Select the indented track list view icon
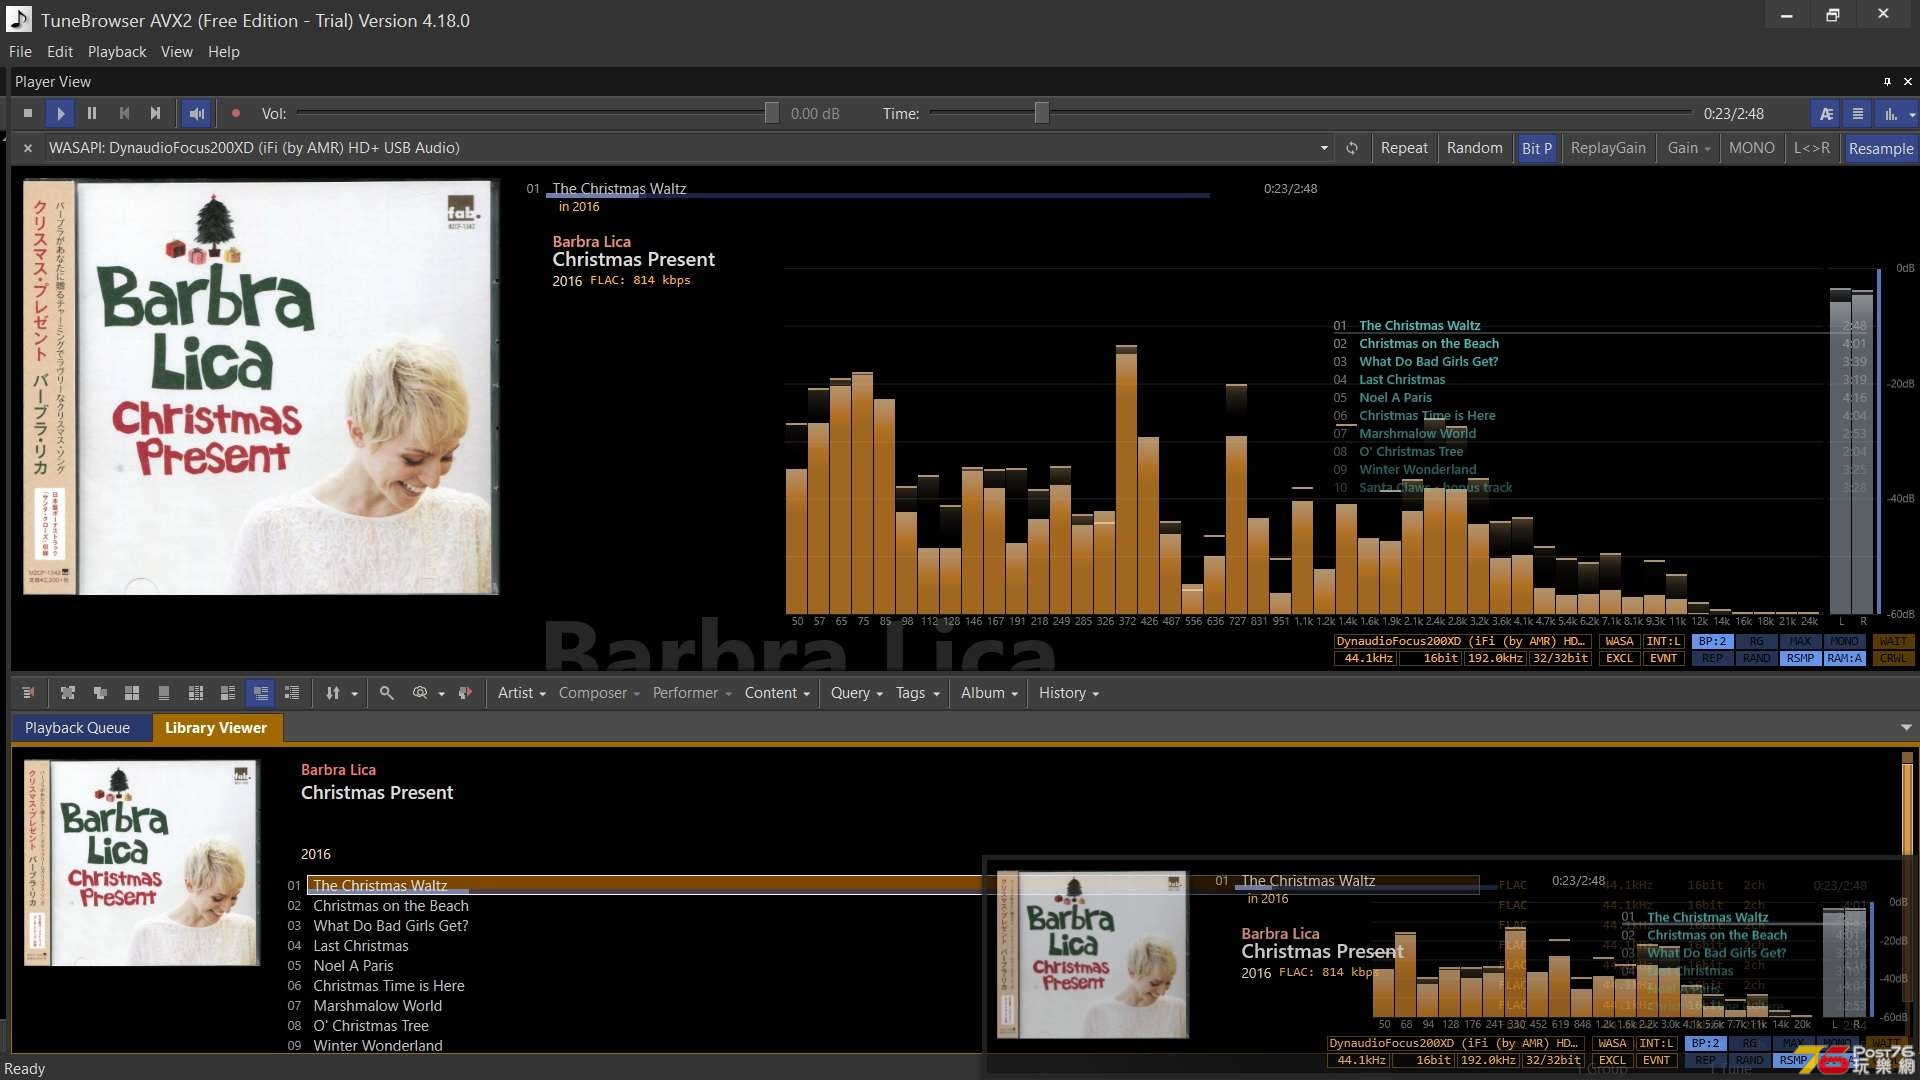This screenshot has width=1920, height=1080. pos(292,693)
